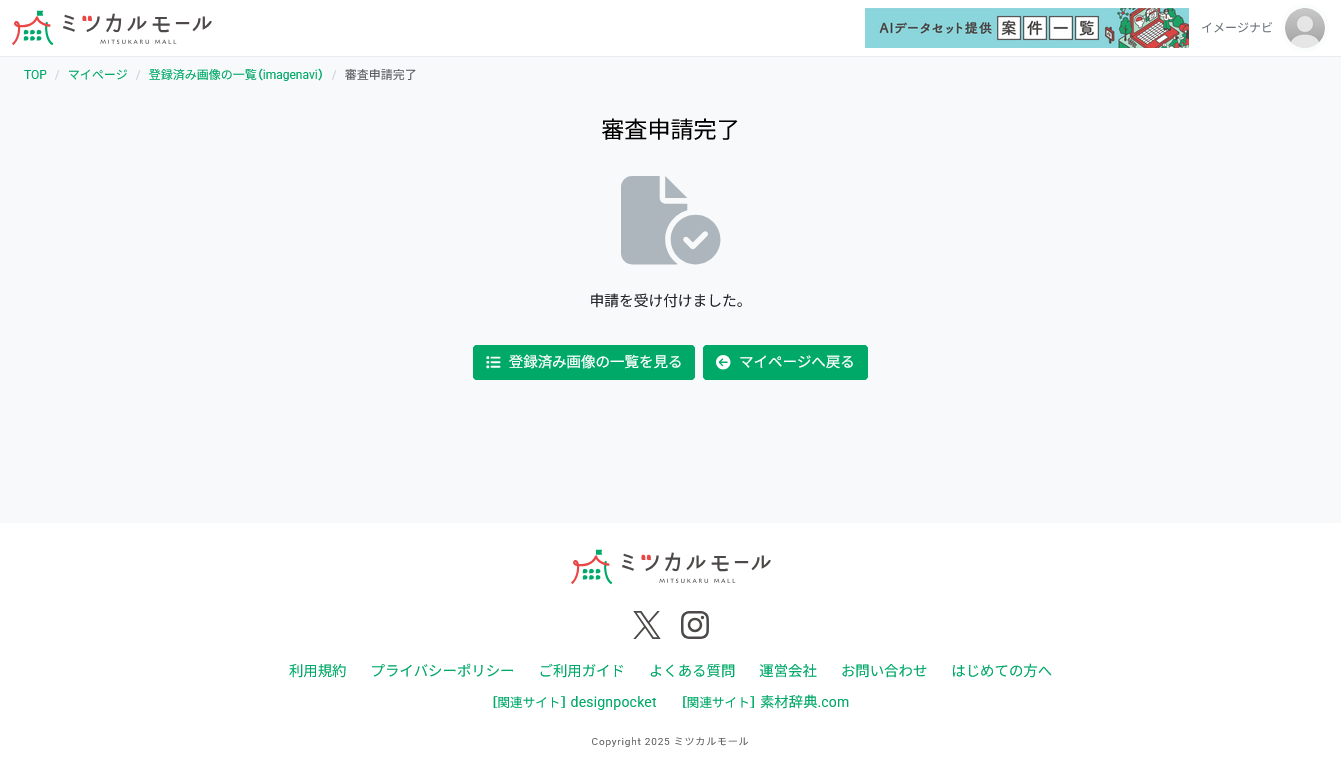Click the list icon inside 登録済み画像の一覧を見る button
The image size is (1341, 762).
click(x=492, y=362)
